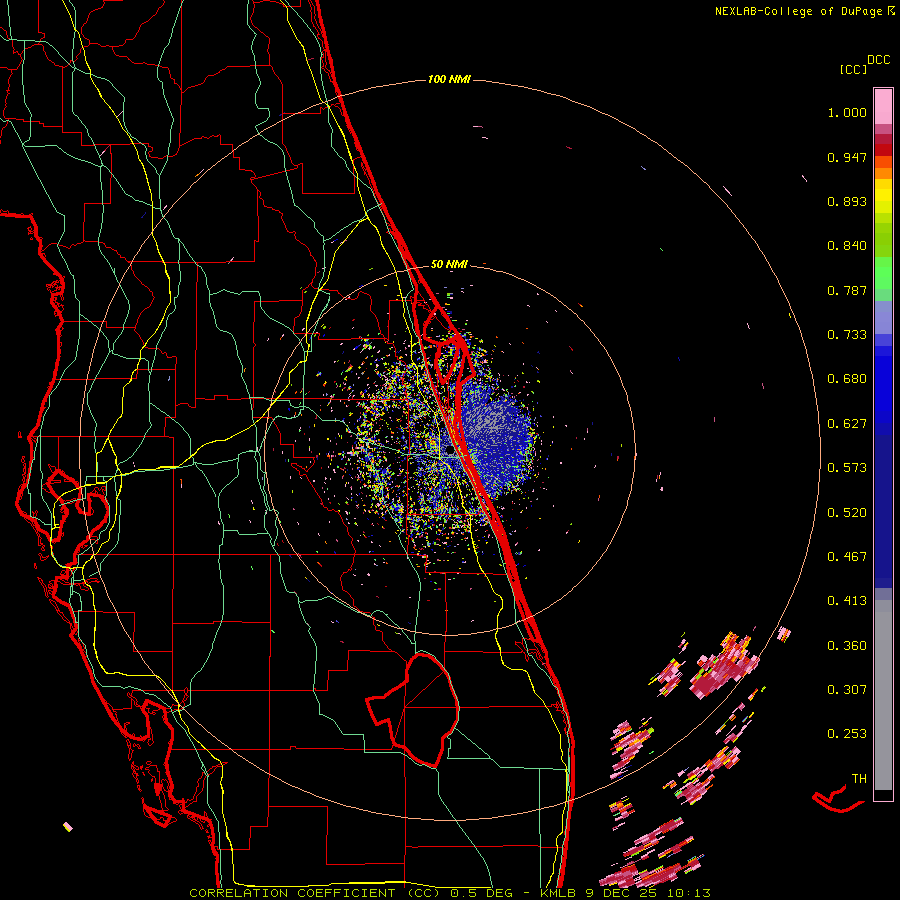
Task: Click the CORRELATION COEFFICIENT footer caption
Action: point(450,893)
